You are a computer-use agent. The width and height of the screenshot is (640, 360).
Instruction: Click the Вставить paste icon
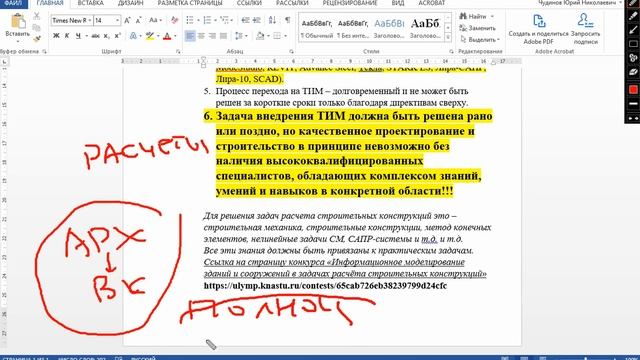pyautogui.click(x=18, y=21)
